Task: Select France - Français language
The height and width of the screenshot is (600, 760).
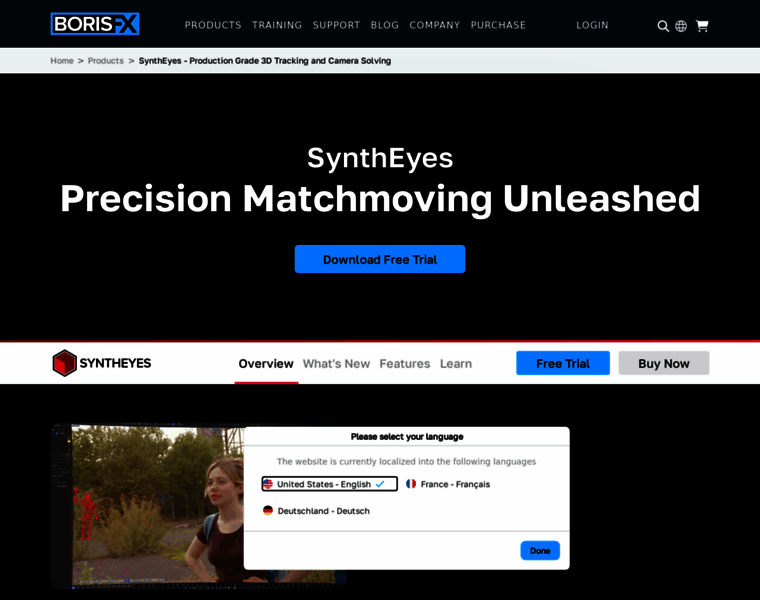Action: coord(448,484)
